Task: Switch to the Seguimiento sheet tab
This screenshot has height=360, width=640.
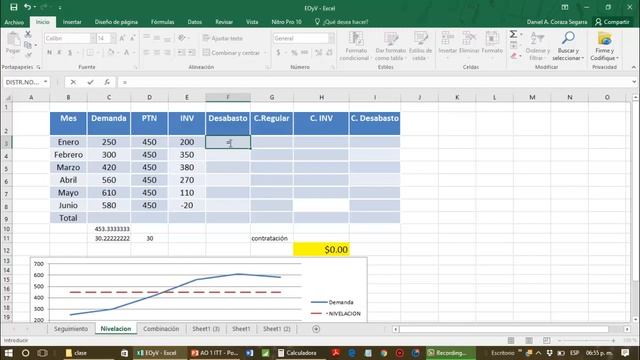Action: pos(71,329)
